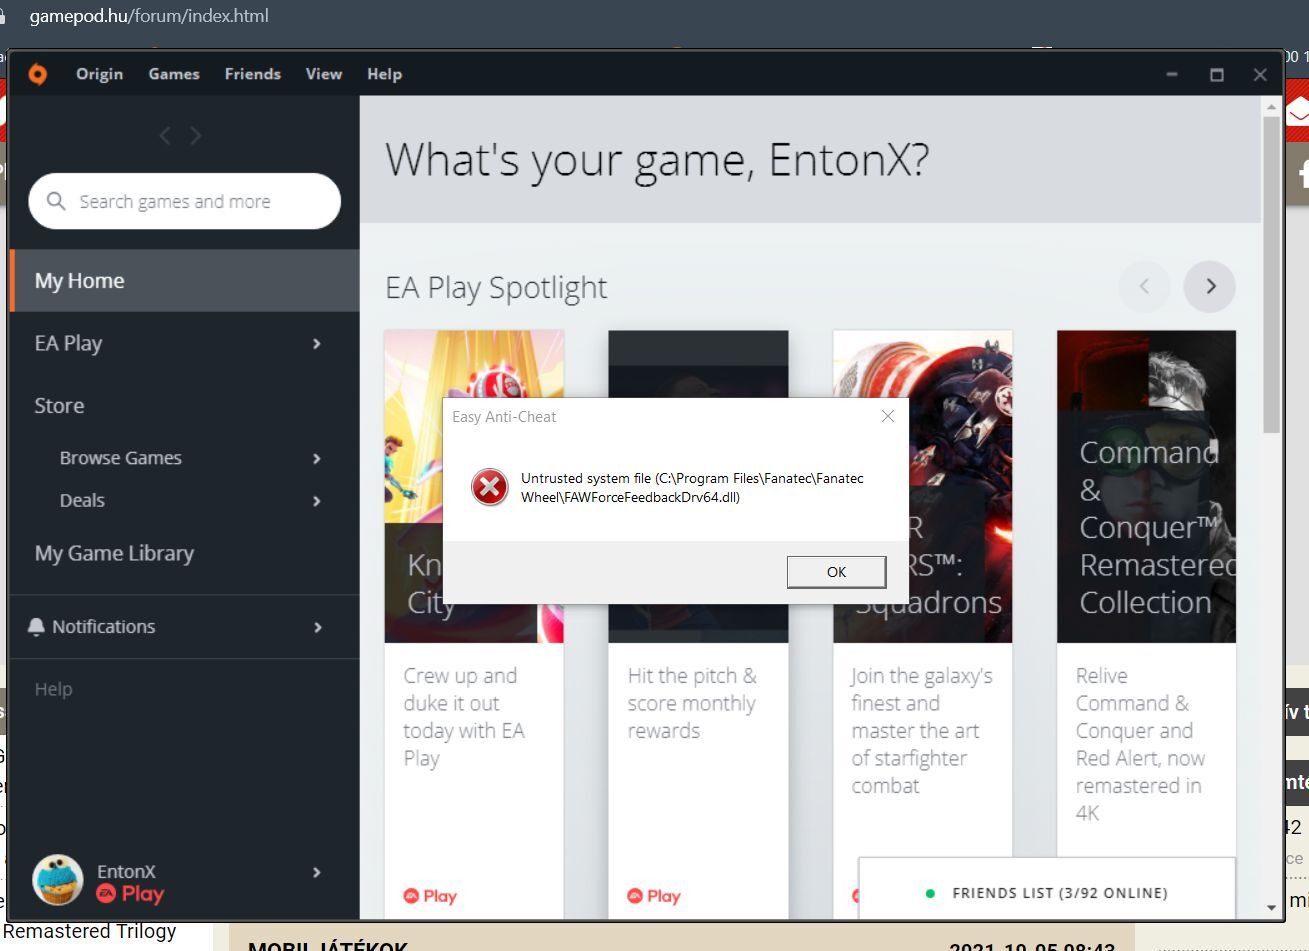Show previous EA Play Spotlight items
Viewport: 1309px width, 951px height.
click(x=1144, y=286)
